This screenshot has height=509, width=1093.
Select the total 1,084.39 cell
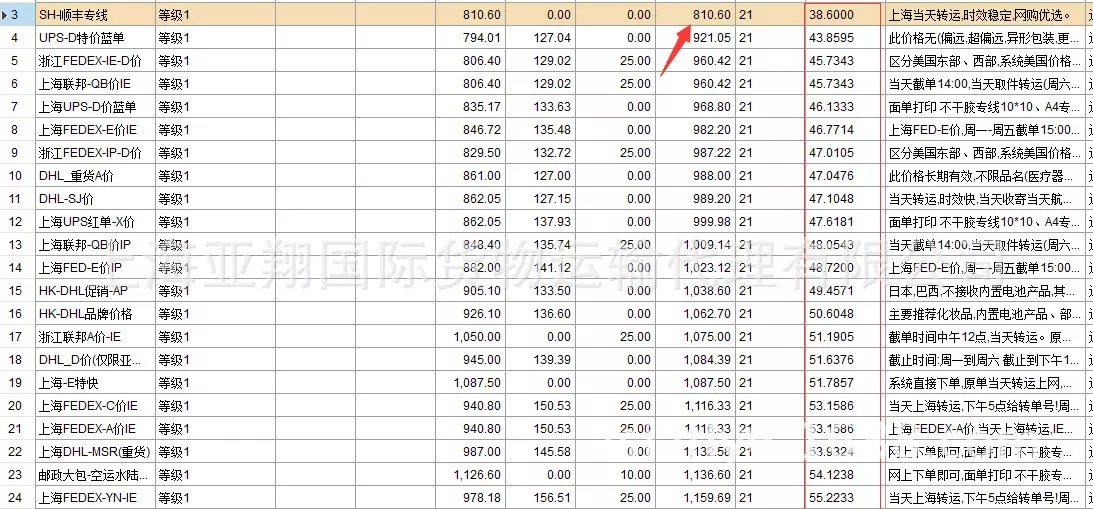click(695, 360)
